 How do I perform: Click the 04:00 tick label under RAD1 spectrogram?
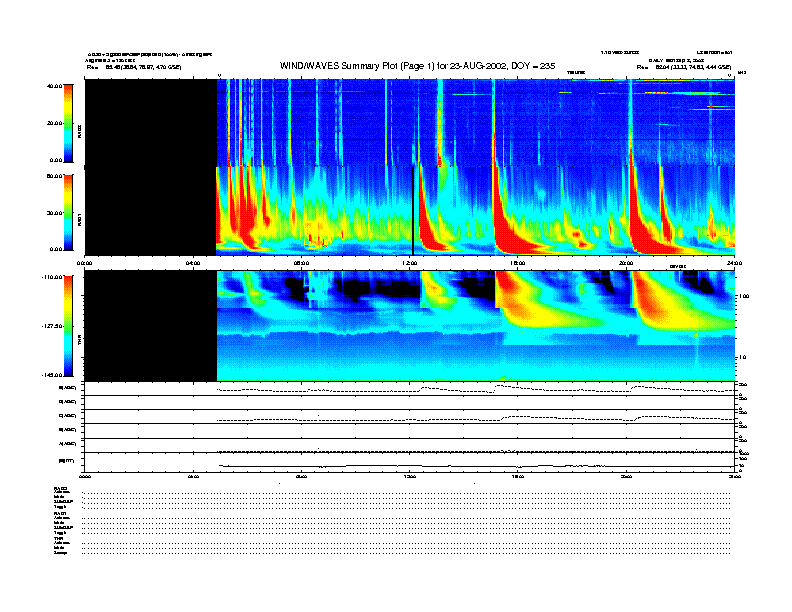coord(193,263)
